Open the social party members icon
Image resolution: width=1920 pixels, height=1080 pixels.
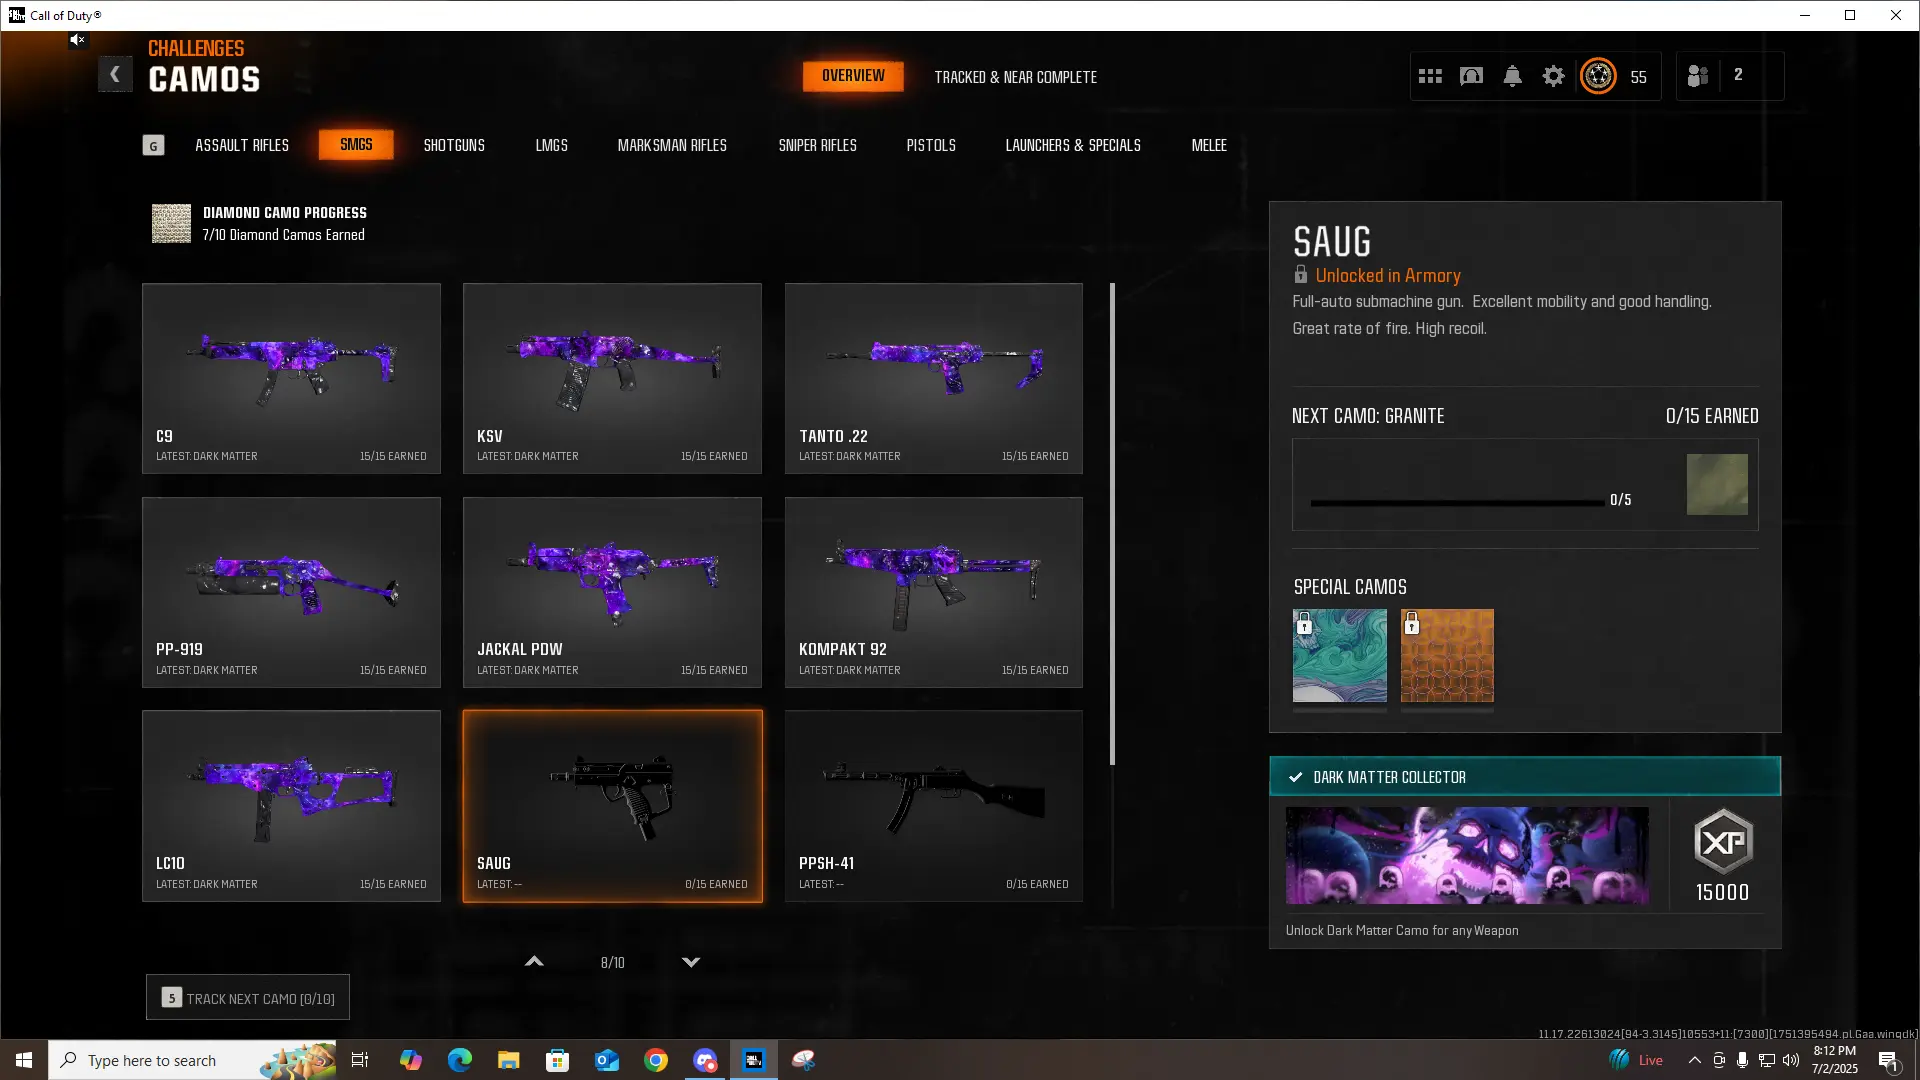[x=1698, y=76]
